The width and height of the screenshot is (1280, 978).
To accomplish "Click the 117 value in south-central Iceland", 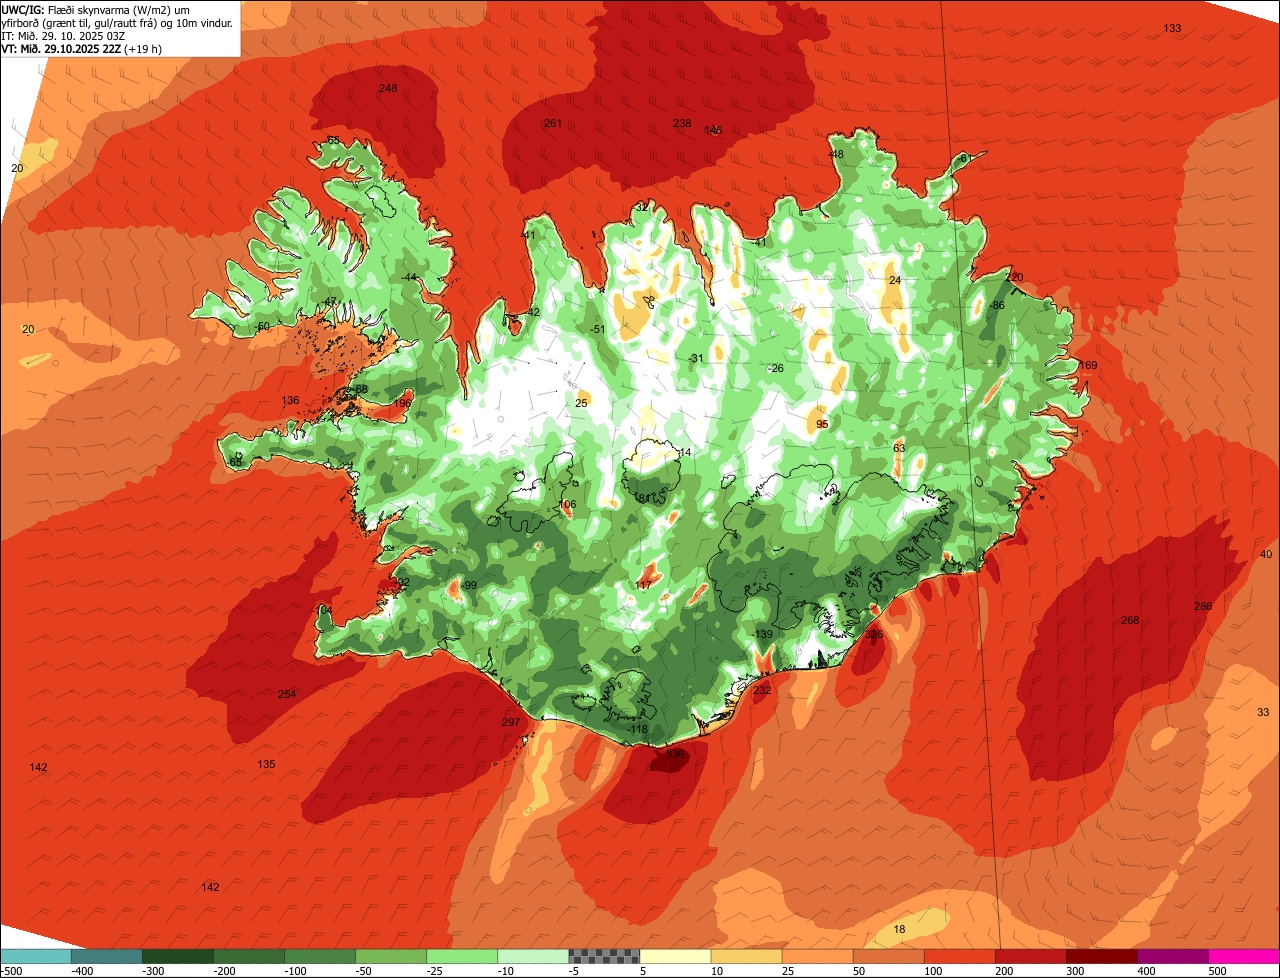I will [x=644, y=585].
